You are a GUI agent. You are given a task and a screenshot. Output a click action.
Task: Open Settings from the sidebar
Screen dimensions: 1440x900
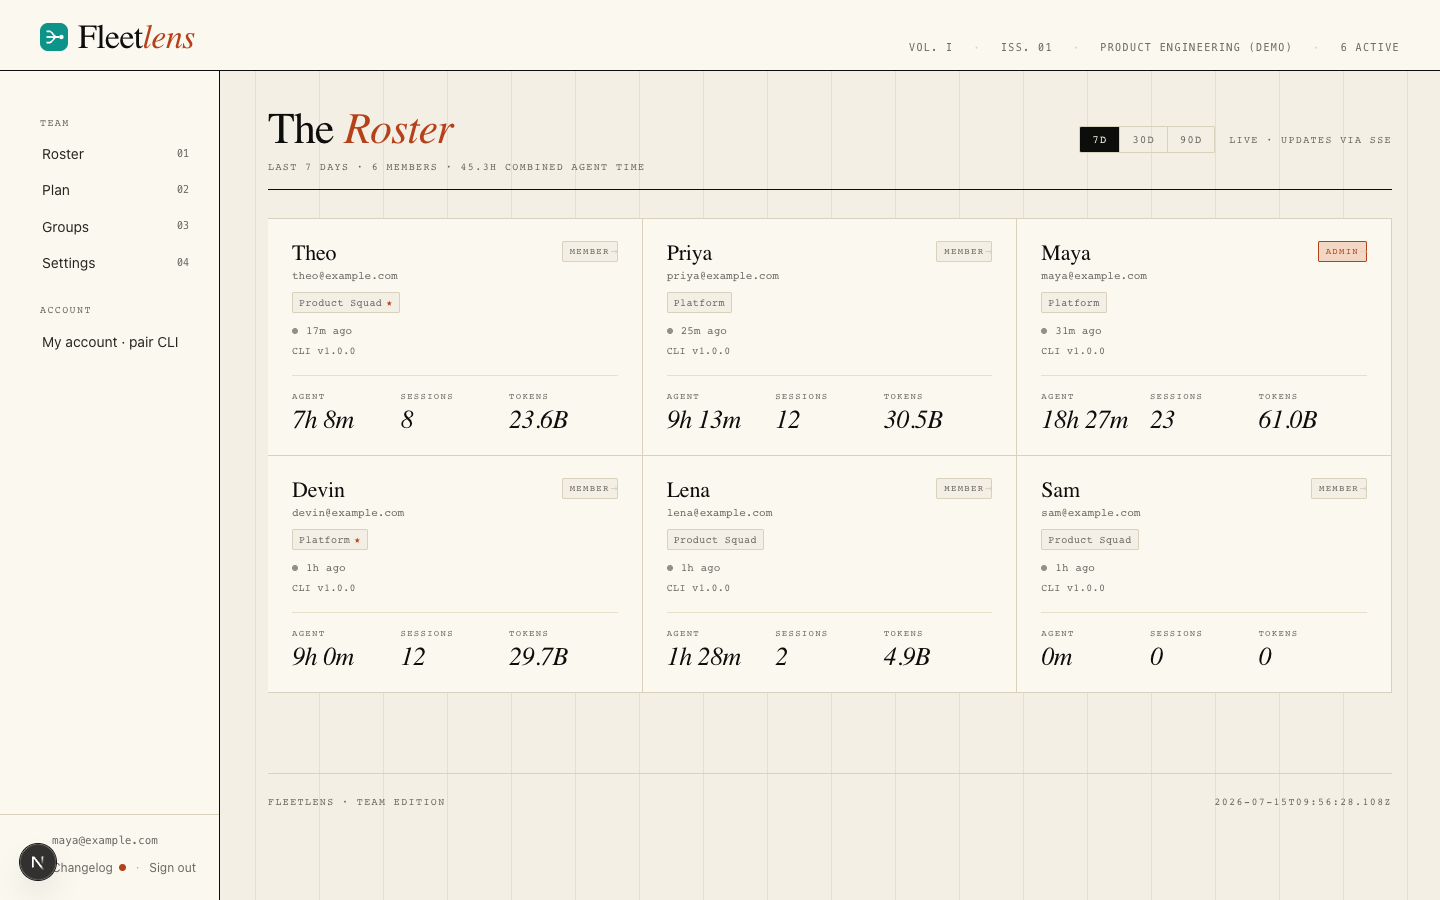point(115,263)
